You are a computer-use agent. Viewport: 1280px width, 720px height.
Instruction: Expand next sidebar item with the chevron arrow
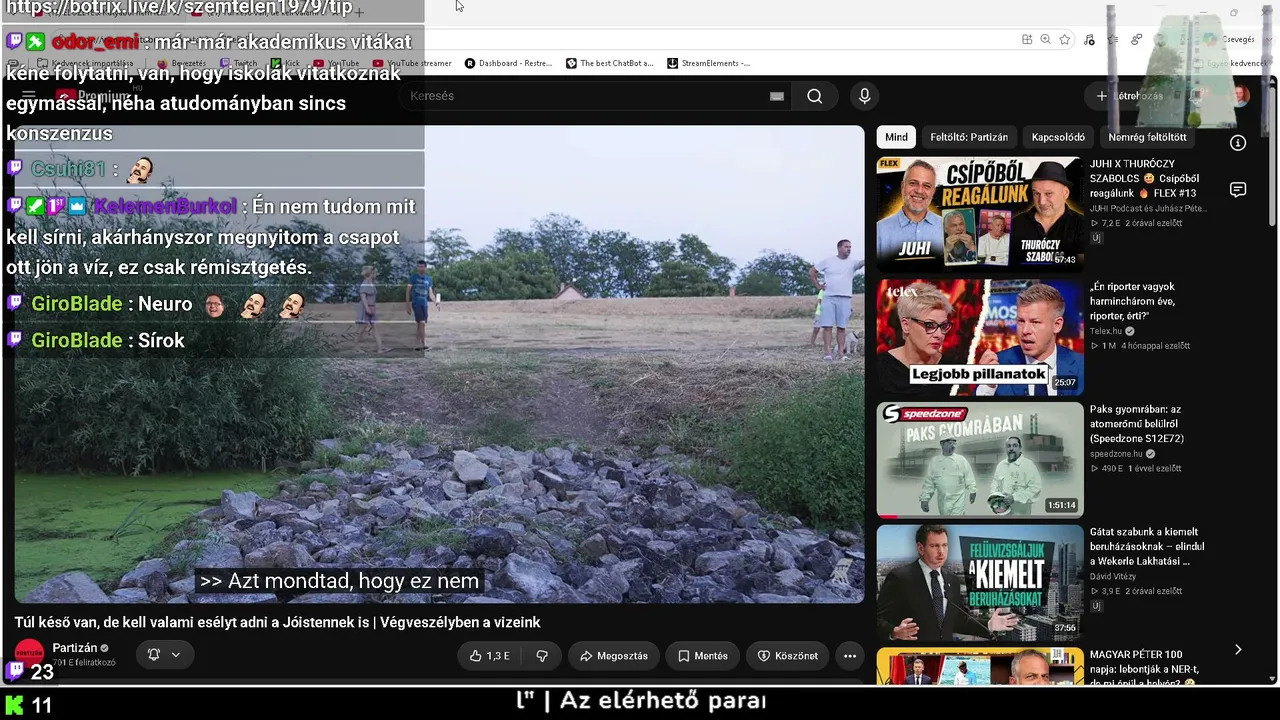pos(1238,650)
